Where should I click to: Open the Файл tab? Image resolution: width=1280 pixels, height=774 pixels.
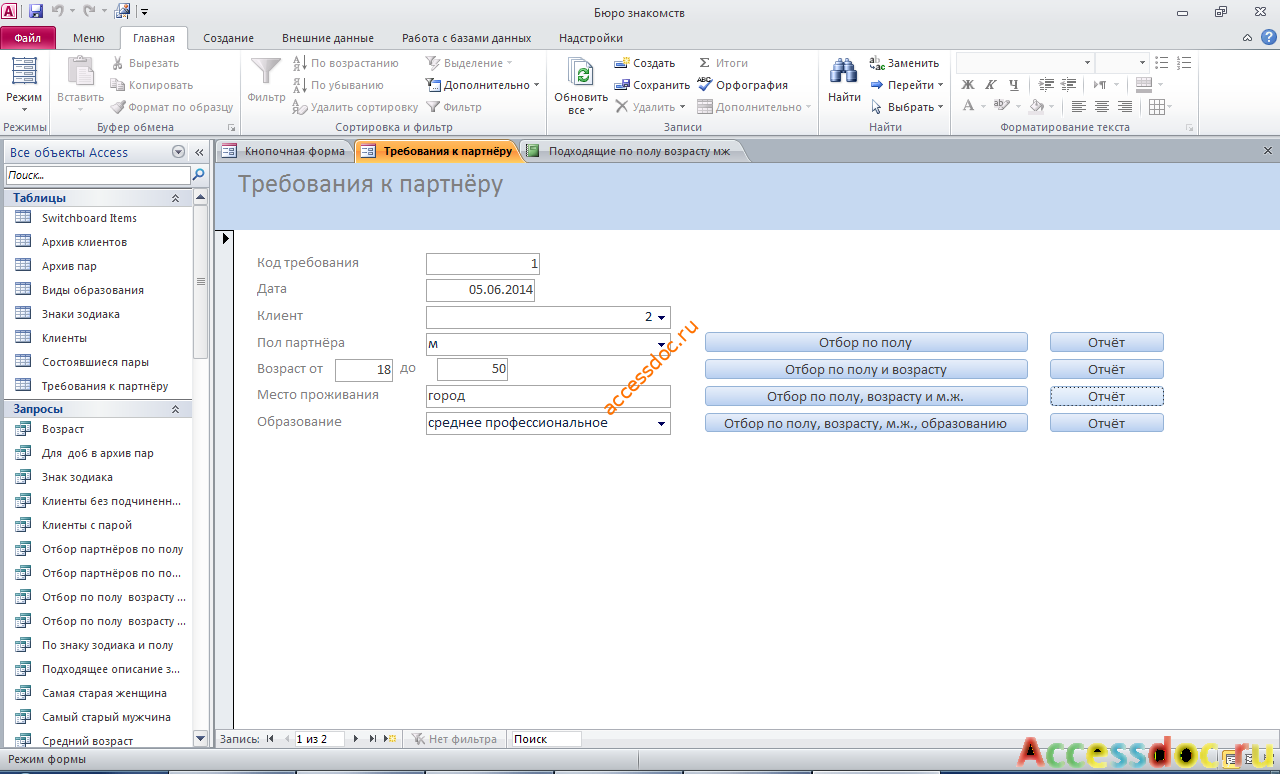coord(28,38)
